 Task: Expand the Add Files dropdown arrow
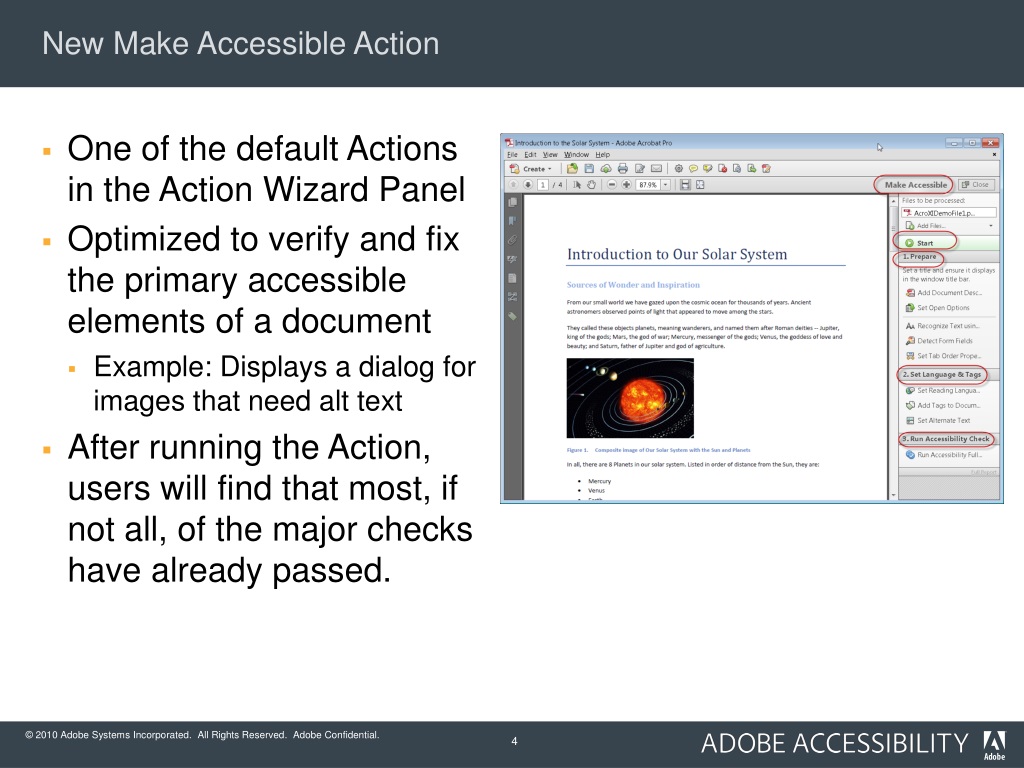991,226
